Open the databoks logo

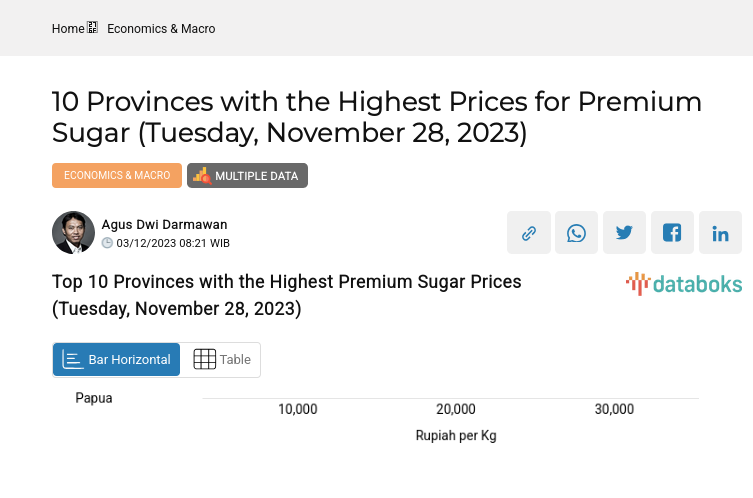(x=684, y=284)
